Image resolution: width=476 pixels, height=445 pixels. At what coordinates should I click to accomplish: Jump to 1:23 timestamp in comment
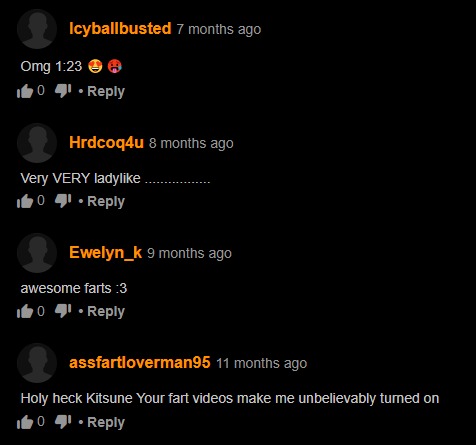(69, 66)
